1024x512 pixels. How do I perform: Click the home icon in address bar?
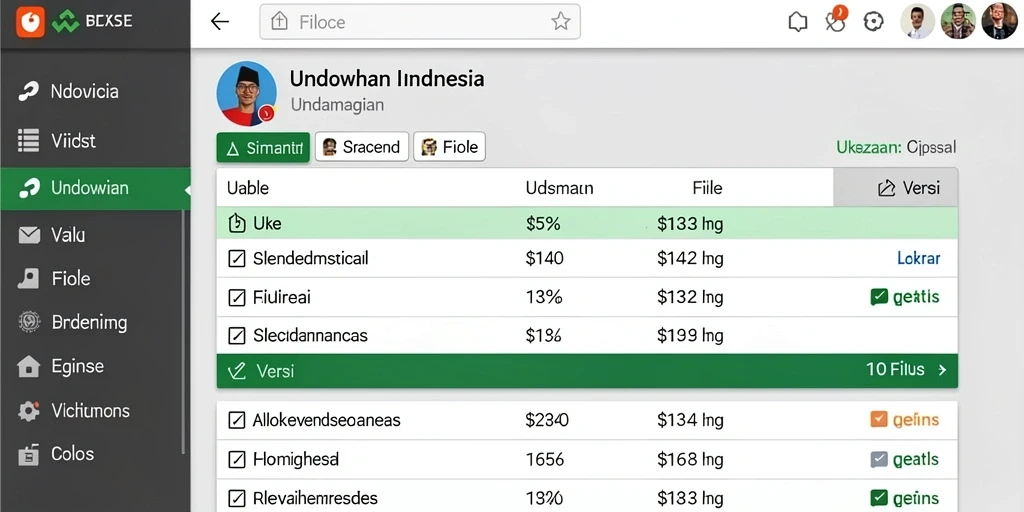click(x=280, y=22)
